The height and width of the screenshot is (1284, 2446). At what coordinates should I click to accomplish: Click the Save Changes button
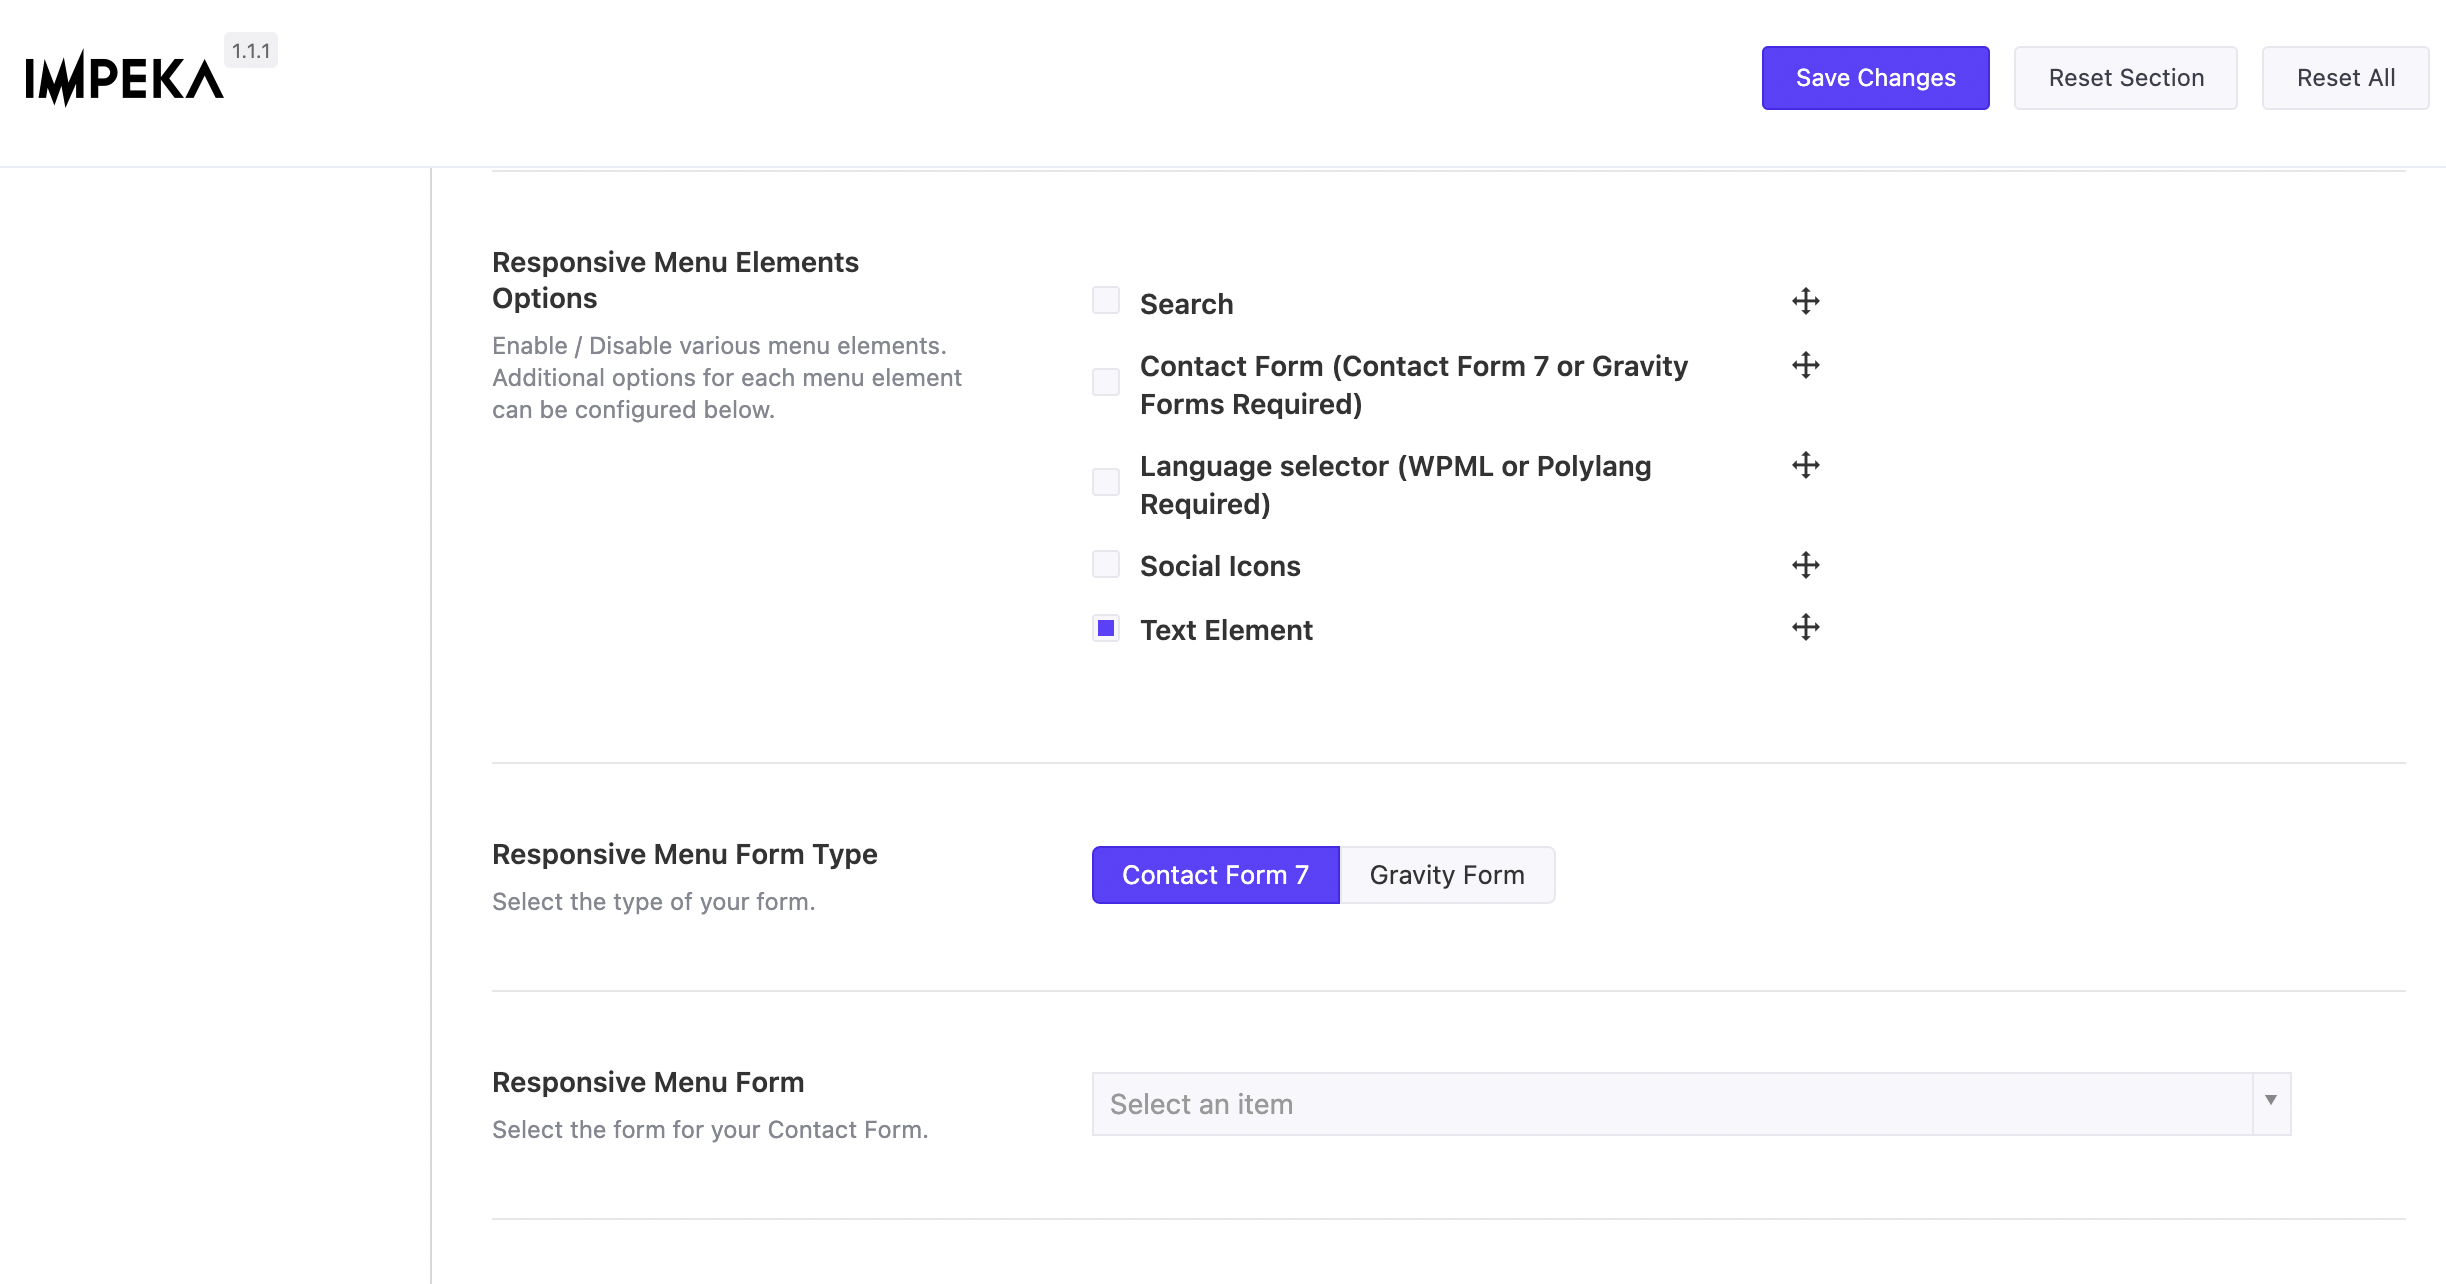pyautogui.click(x=1875, y=78)
